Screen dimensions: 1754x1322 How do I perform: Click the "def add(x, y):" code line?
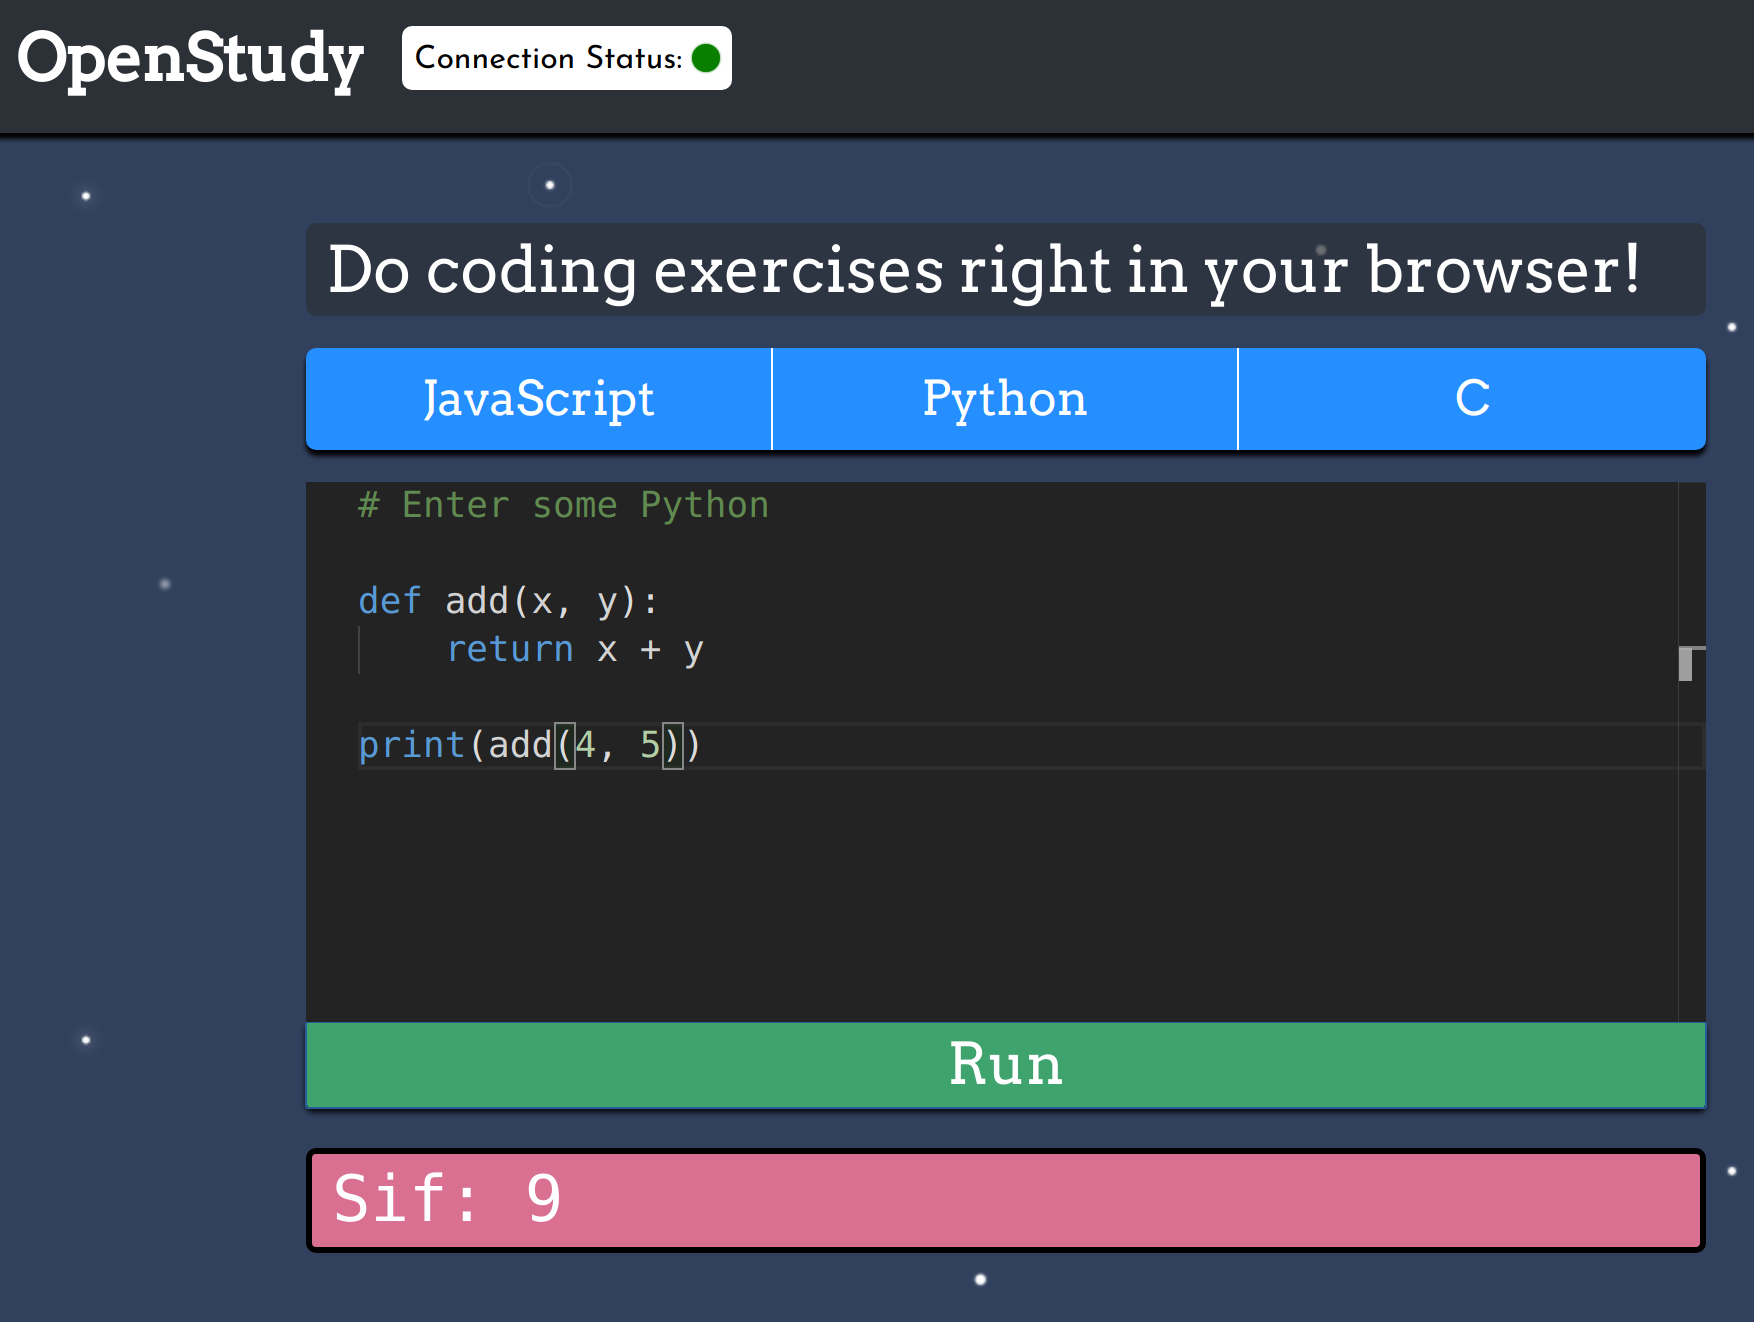click(x=509, y=601)
